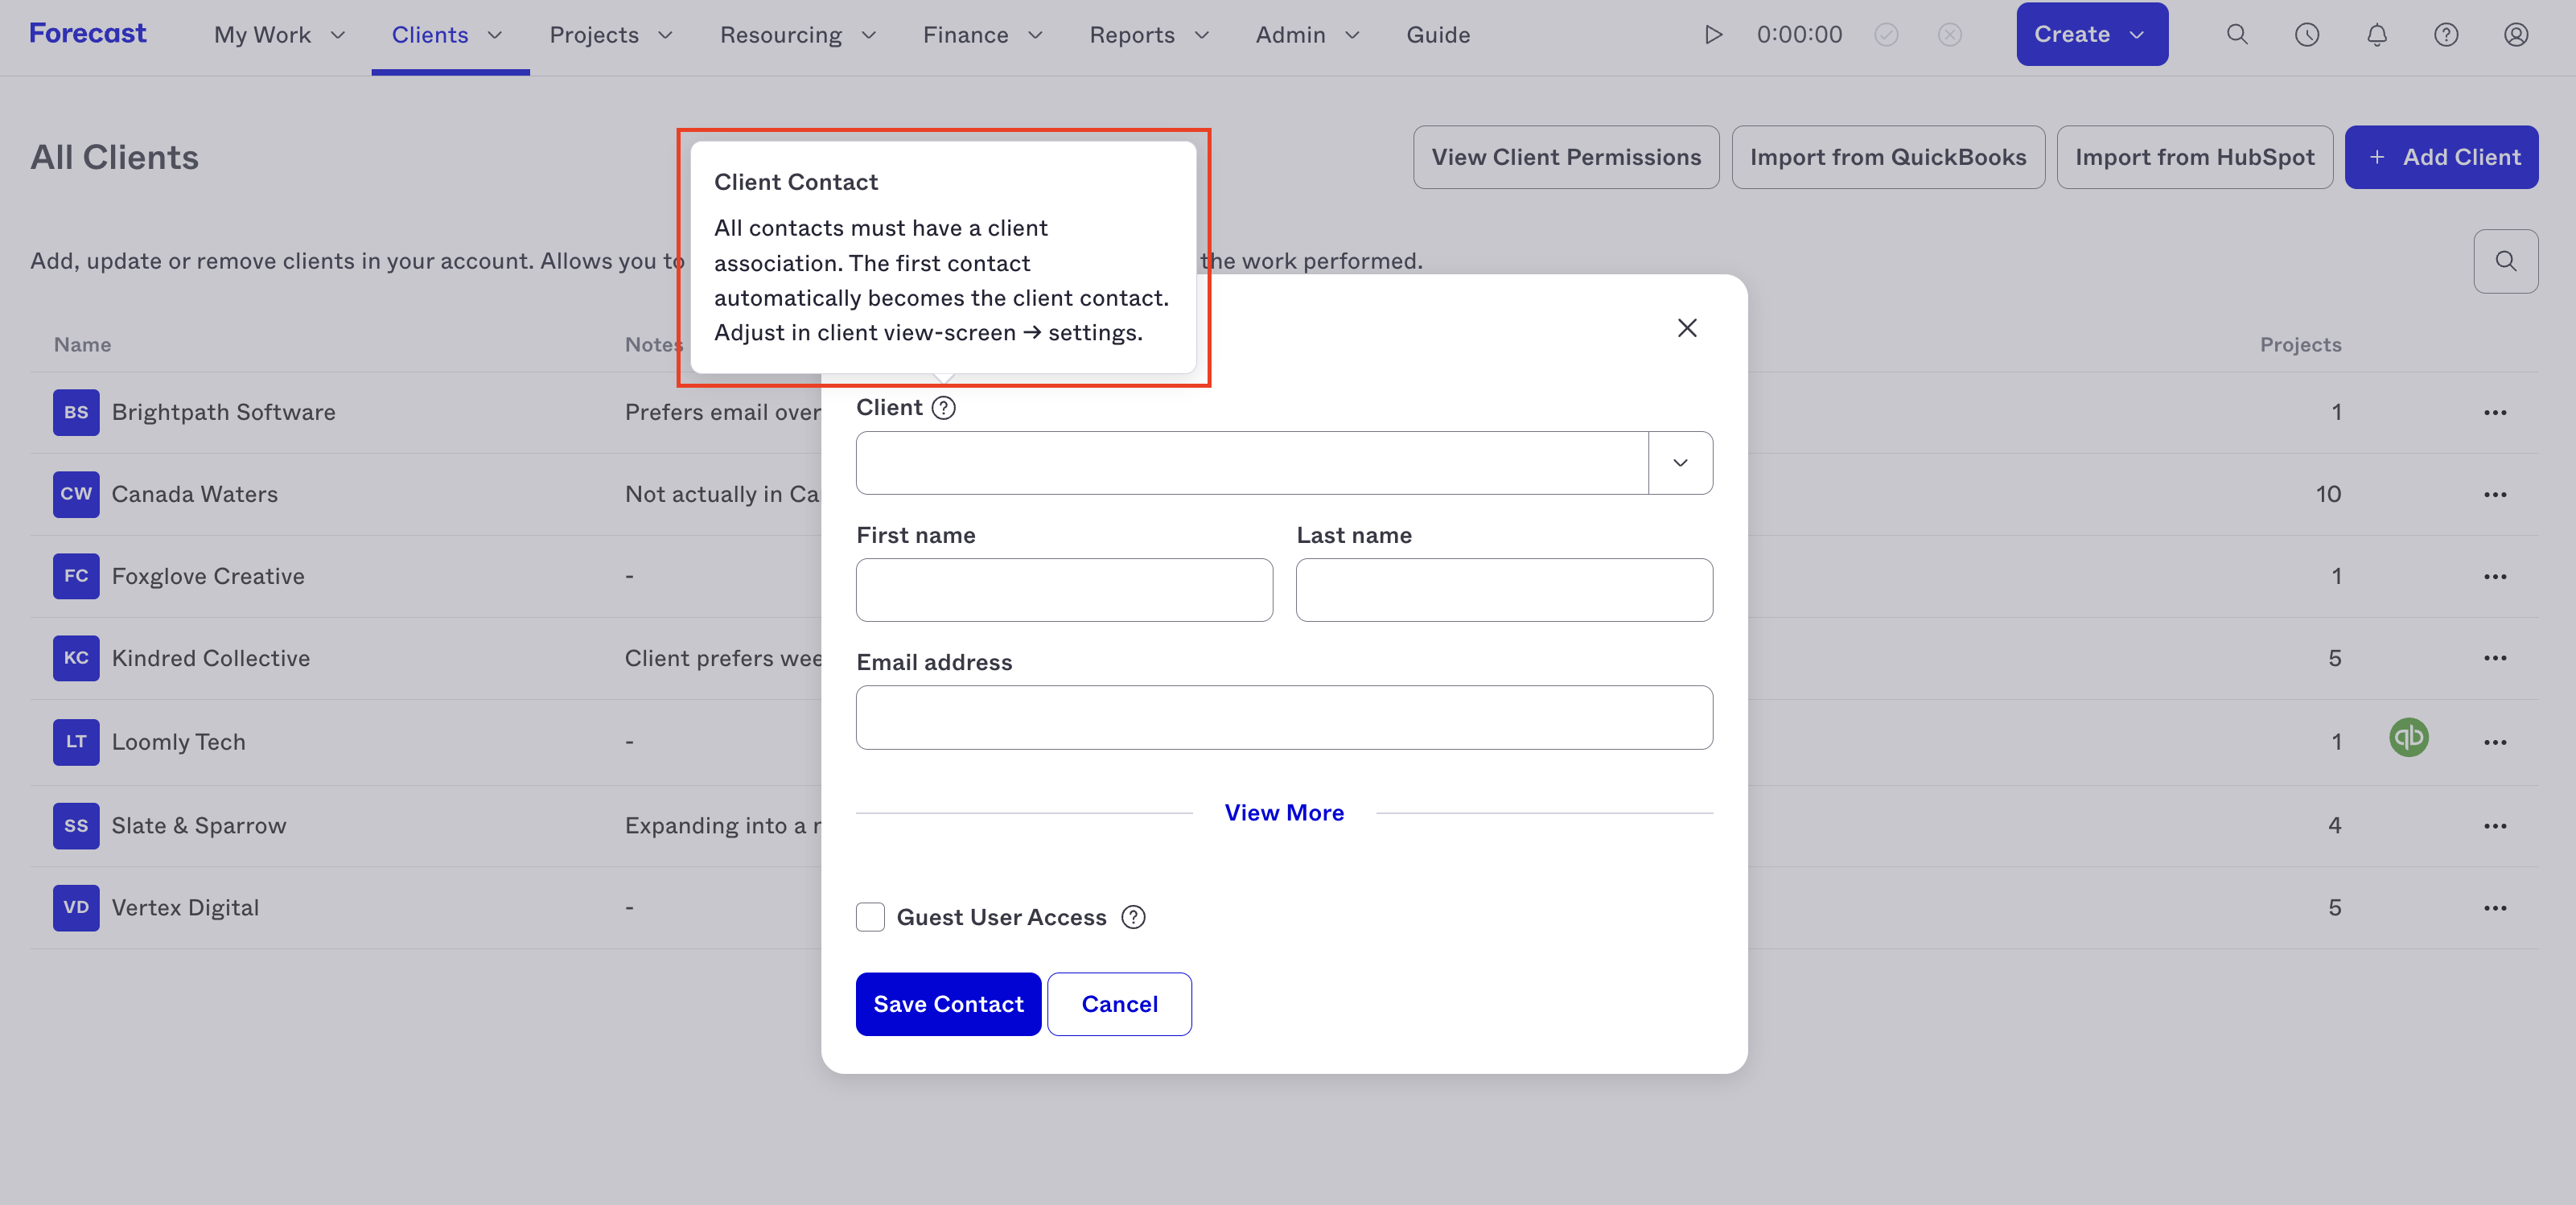Open Kindred Collective client name
This screenshot has width=2576, height=1205.
211,658
